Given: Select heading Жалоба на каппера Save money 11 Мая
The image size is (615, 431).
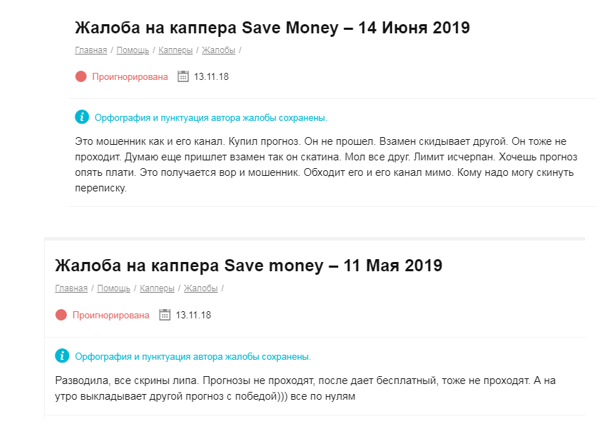Looking at the screenshot, I should [x=249, y=266].
